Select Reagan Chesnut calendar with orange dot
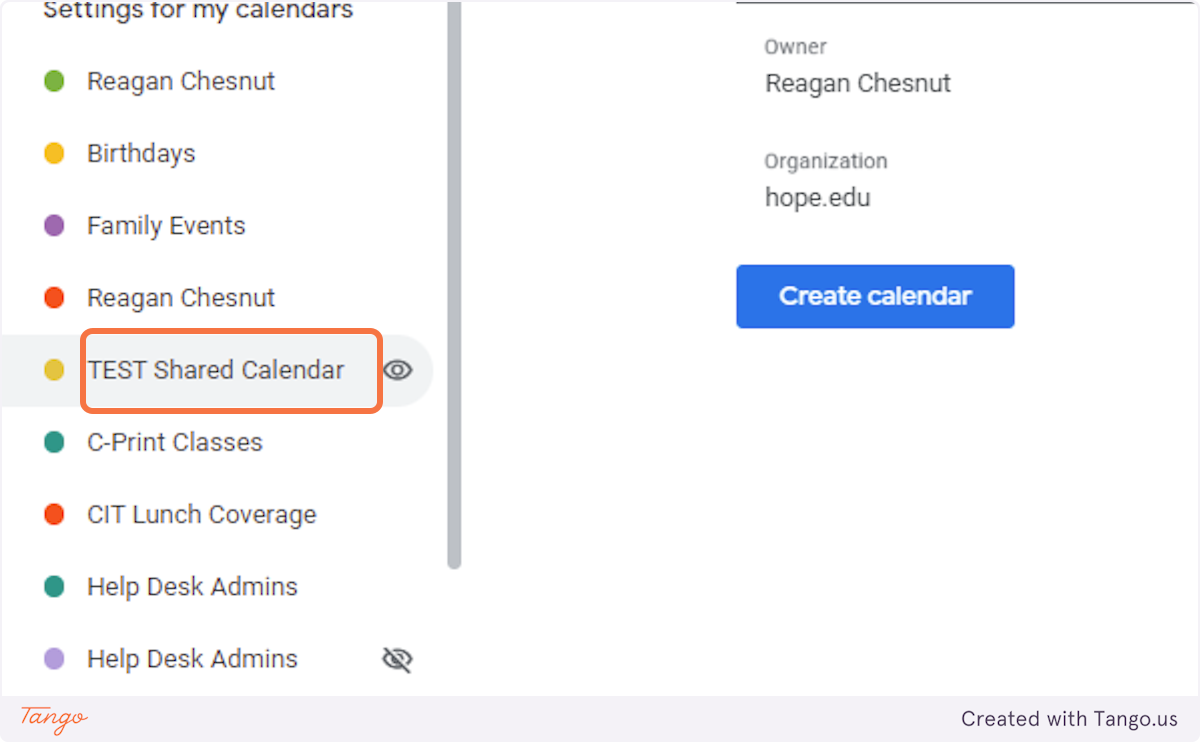Viewport: 1200px width, 742px height. [181, 298]
